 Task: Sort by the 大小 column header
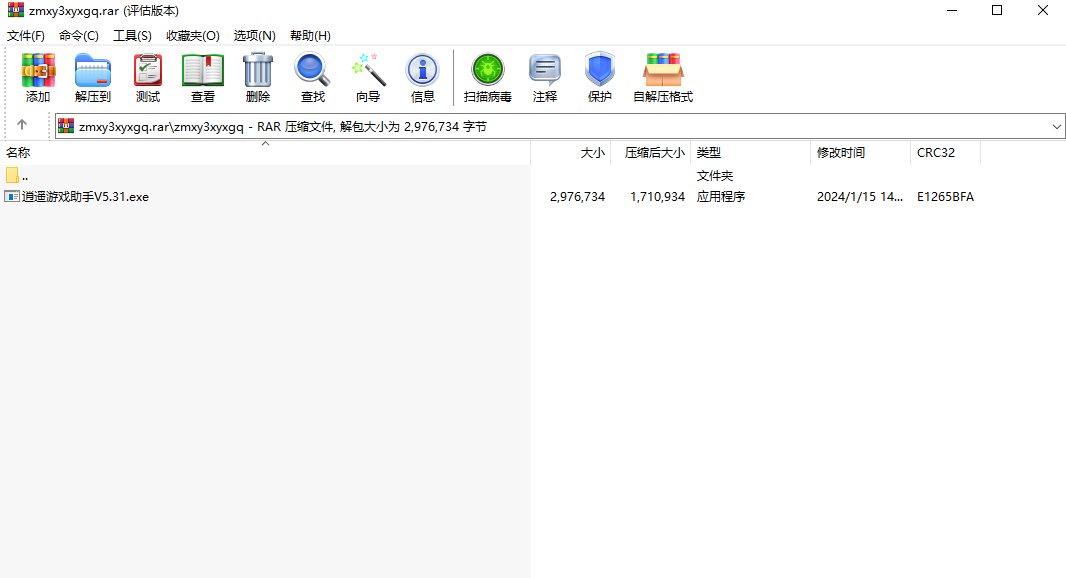571,153
